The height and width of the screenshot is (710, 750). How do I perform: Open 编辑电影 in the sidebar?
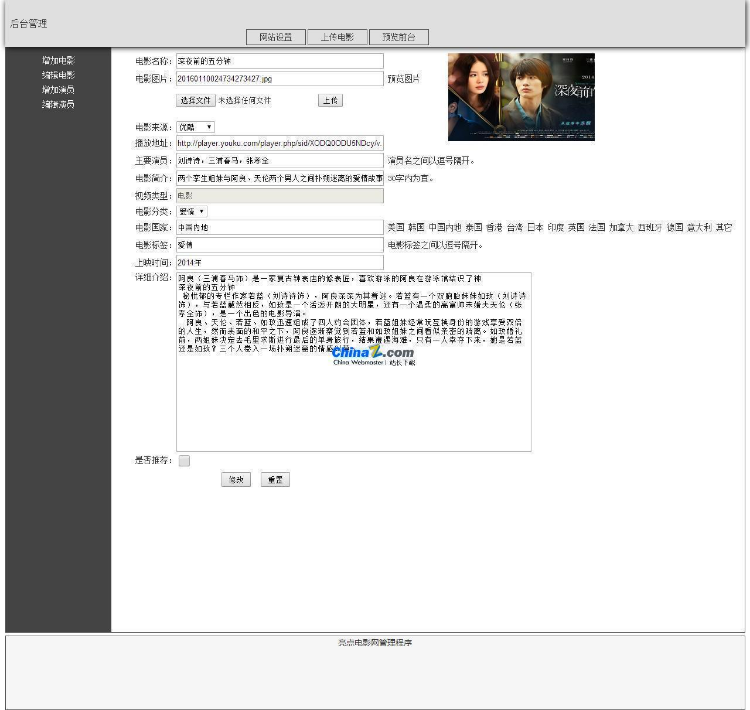pyautogui.click(x=58, y=75)
